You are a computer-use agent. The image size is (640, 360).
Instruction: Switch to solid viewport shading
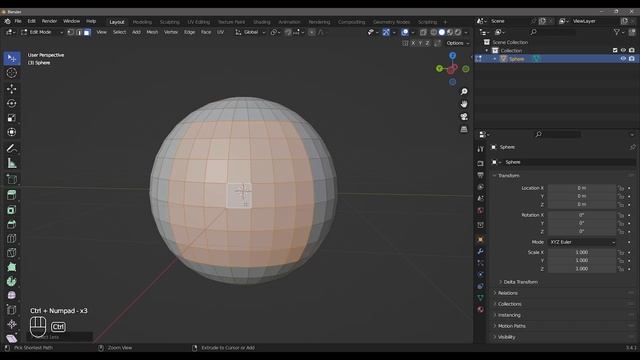click(442, 32)
